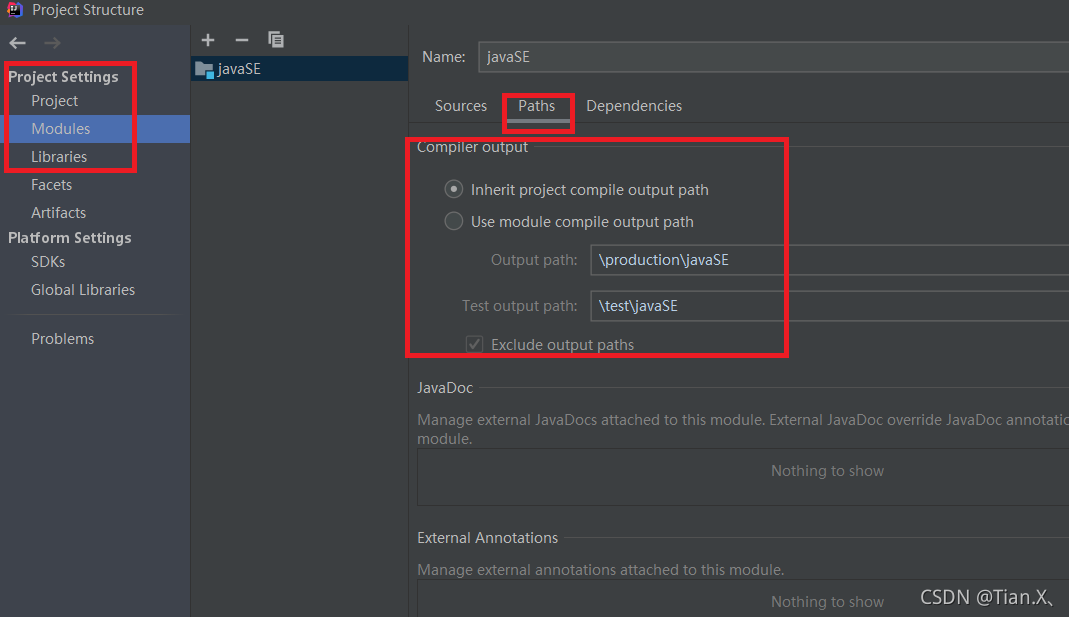Open Libraries settings section
Viewport: 1069px width, 617px height.
[x=59, y=157]
